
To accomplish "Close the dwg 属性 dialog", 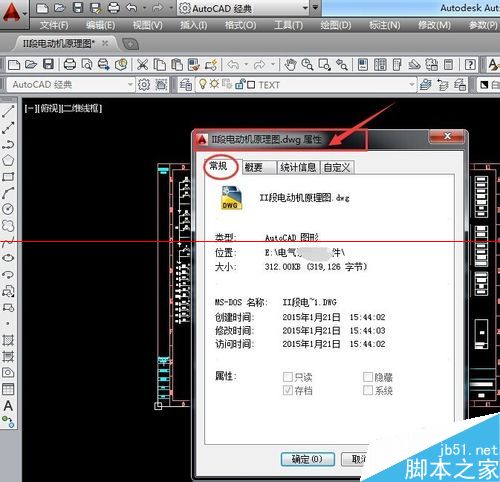I will coord(447,136).
